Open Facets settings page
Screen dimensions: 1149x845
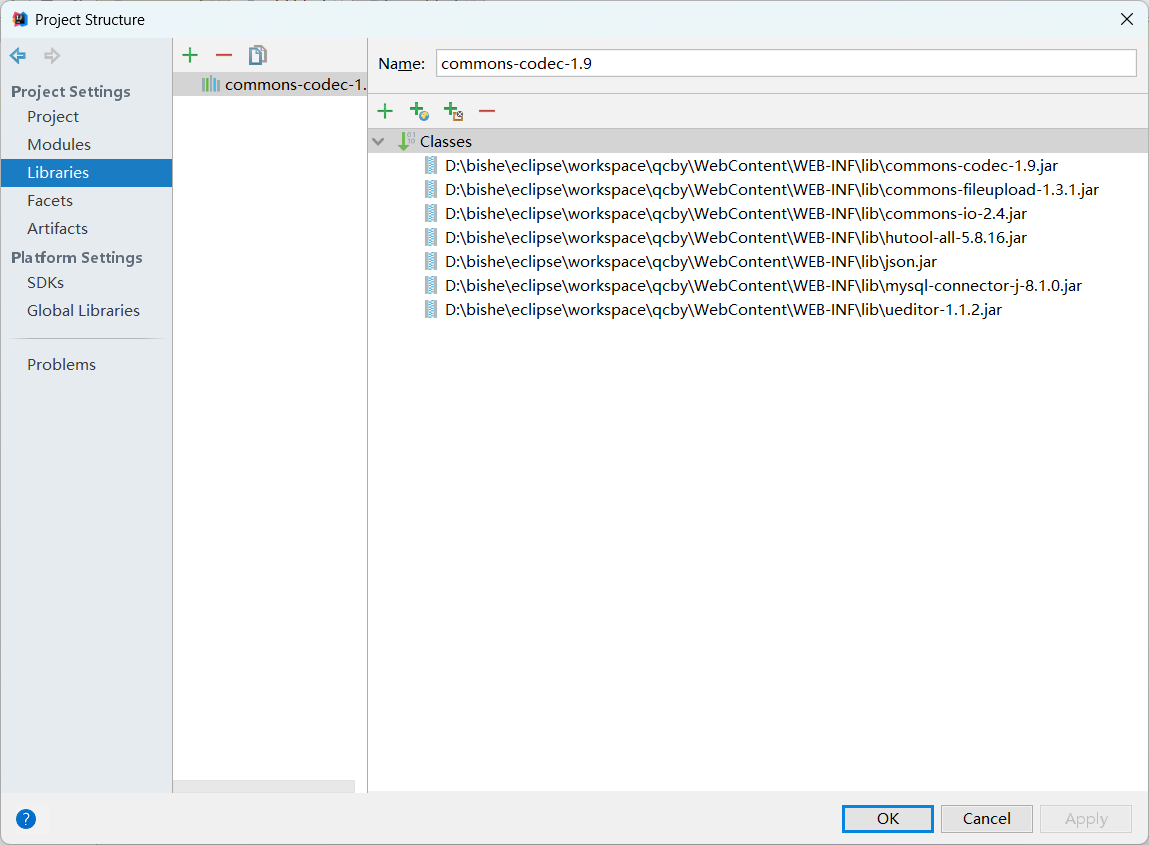[50, 200]
